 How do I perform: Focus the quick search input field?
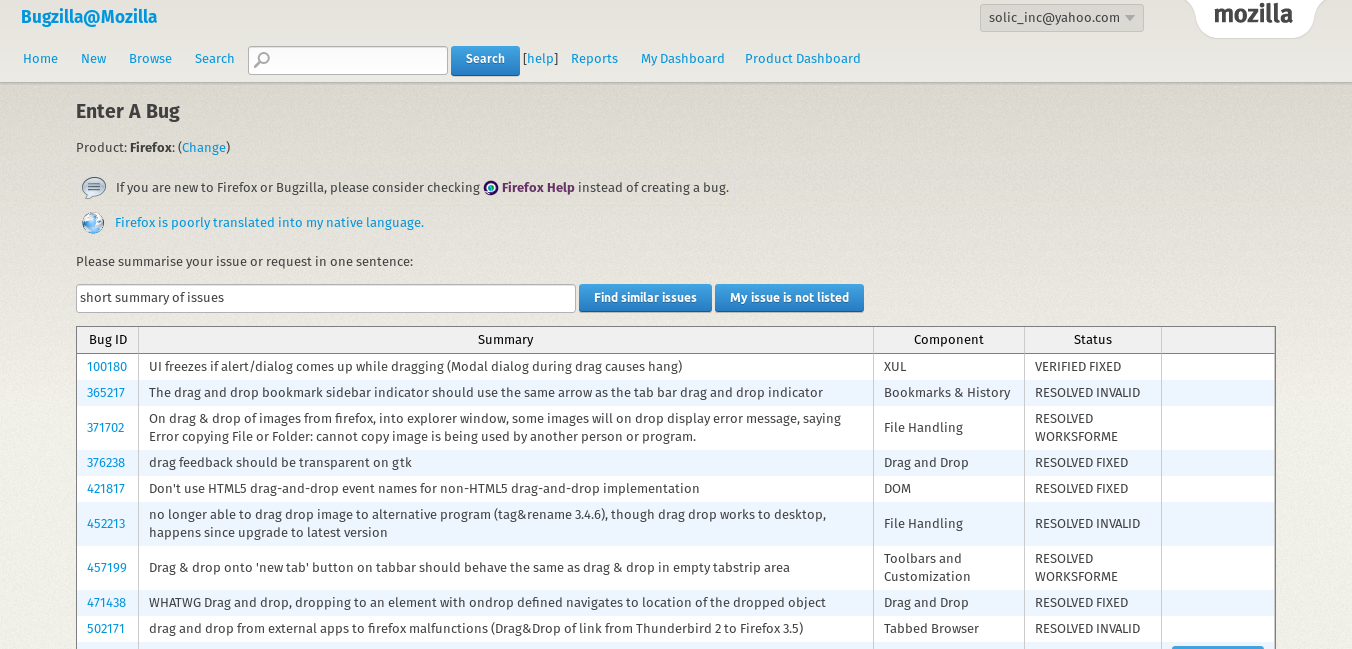348,60
